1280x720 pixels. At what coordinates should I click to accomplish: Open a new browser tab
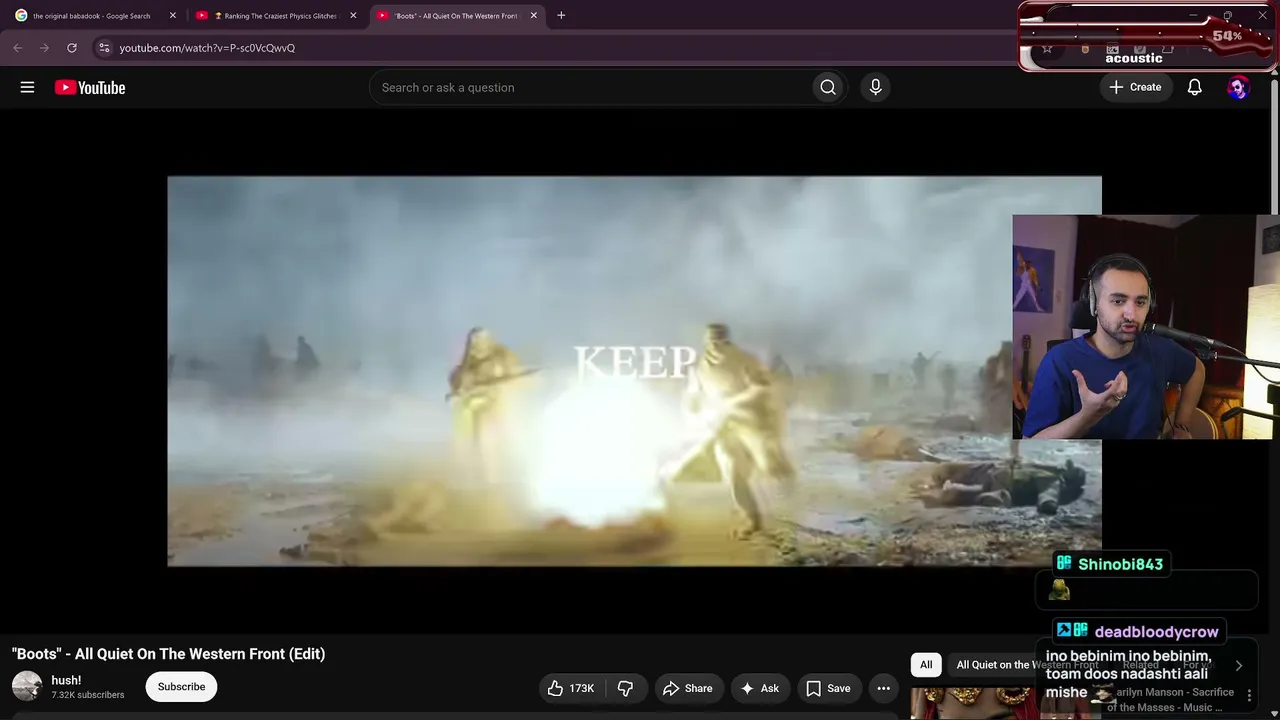[x=561, y=15]
